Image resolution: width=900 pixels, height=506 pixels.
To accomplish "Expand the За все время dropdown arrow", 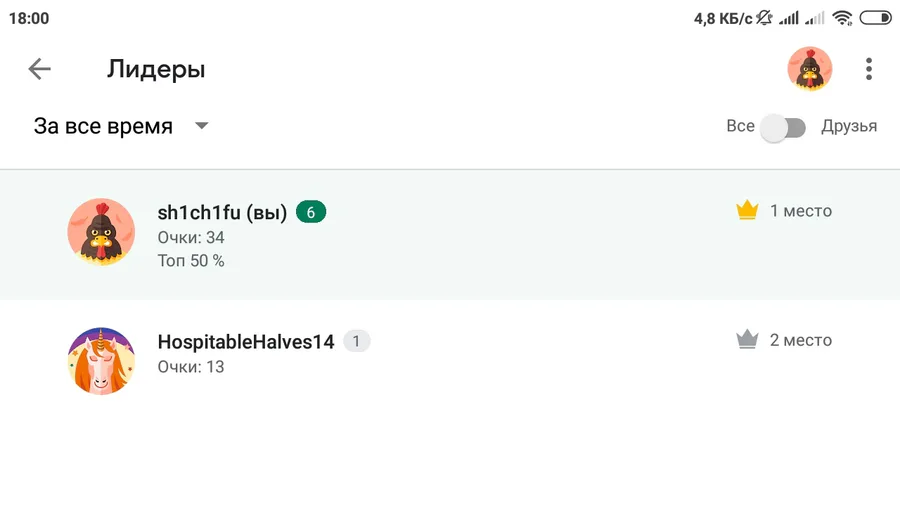I will click(x=201, y=126).
